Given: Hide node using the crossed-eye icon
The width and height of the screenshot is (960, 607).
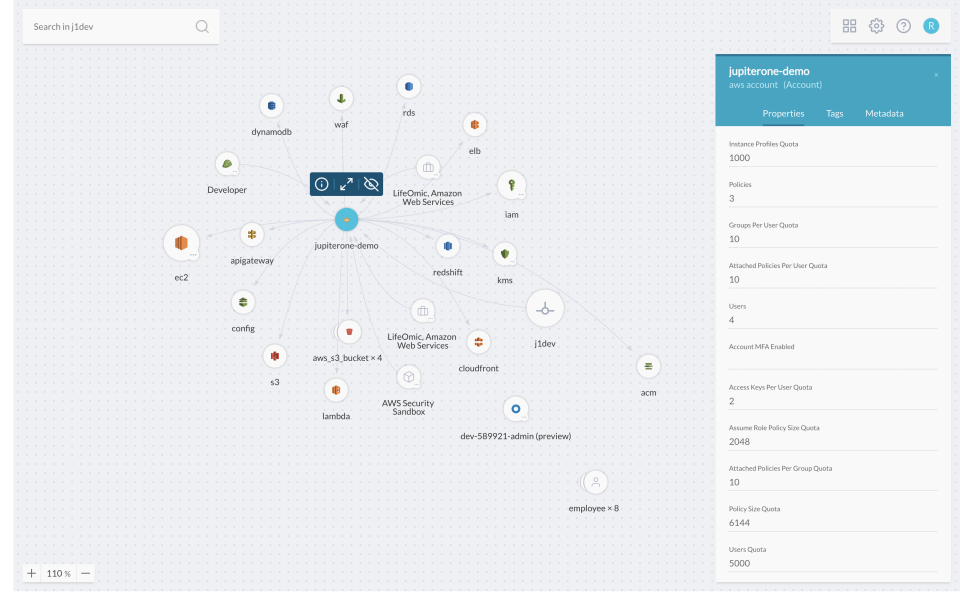Looking at the screenshot, I should (371, 184).
